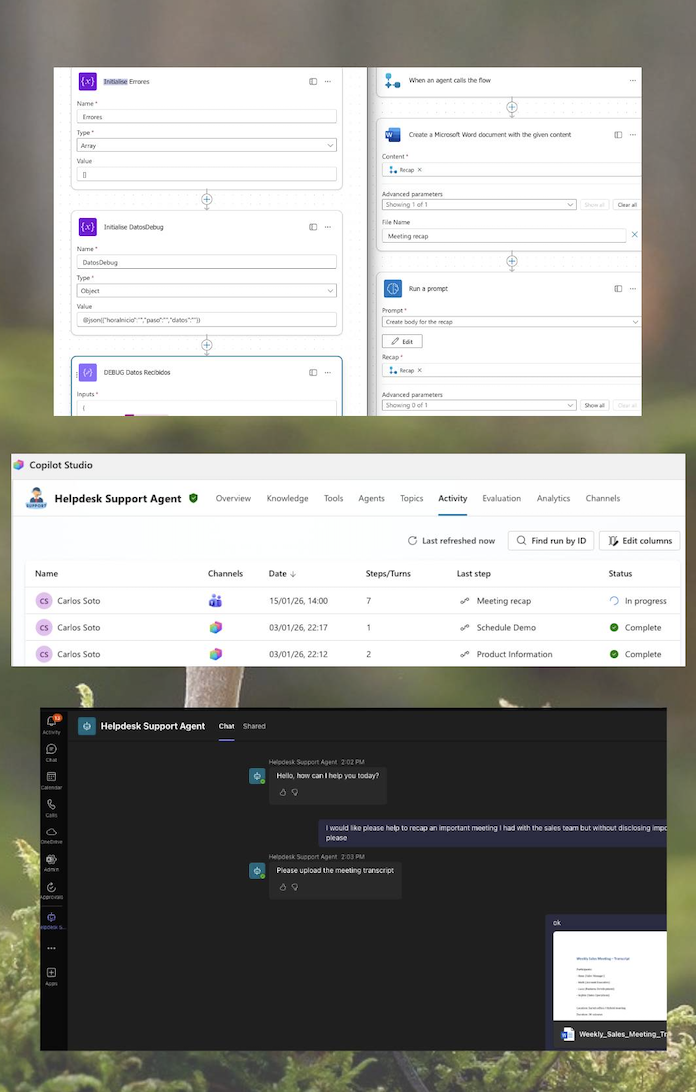Viewport: 696px width, 1092px height.
Task: Click the Word icon on Create document action
Action: pos(392,134)
